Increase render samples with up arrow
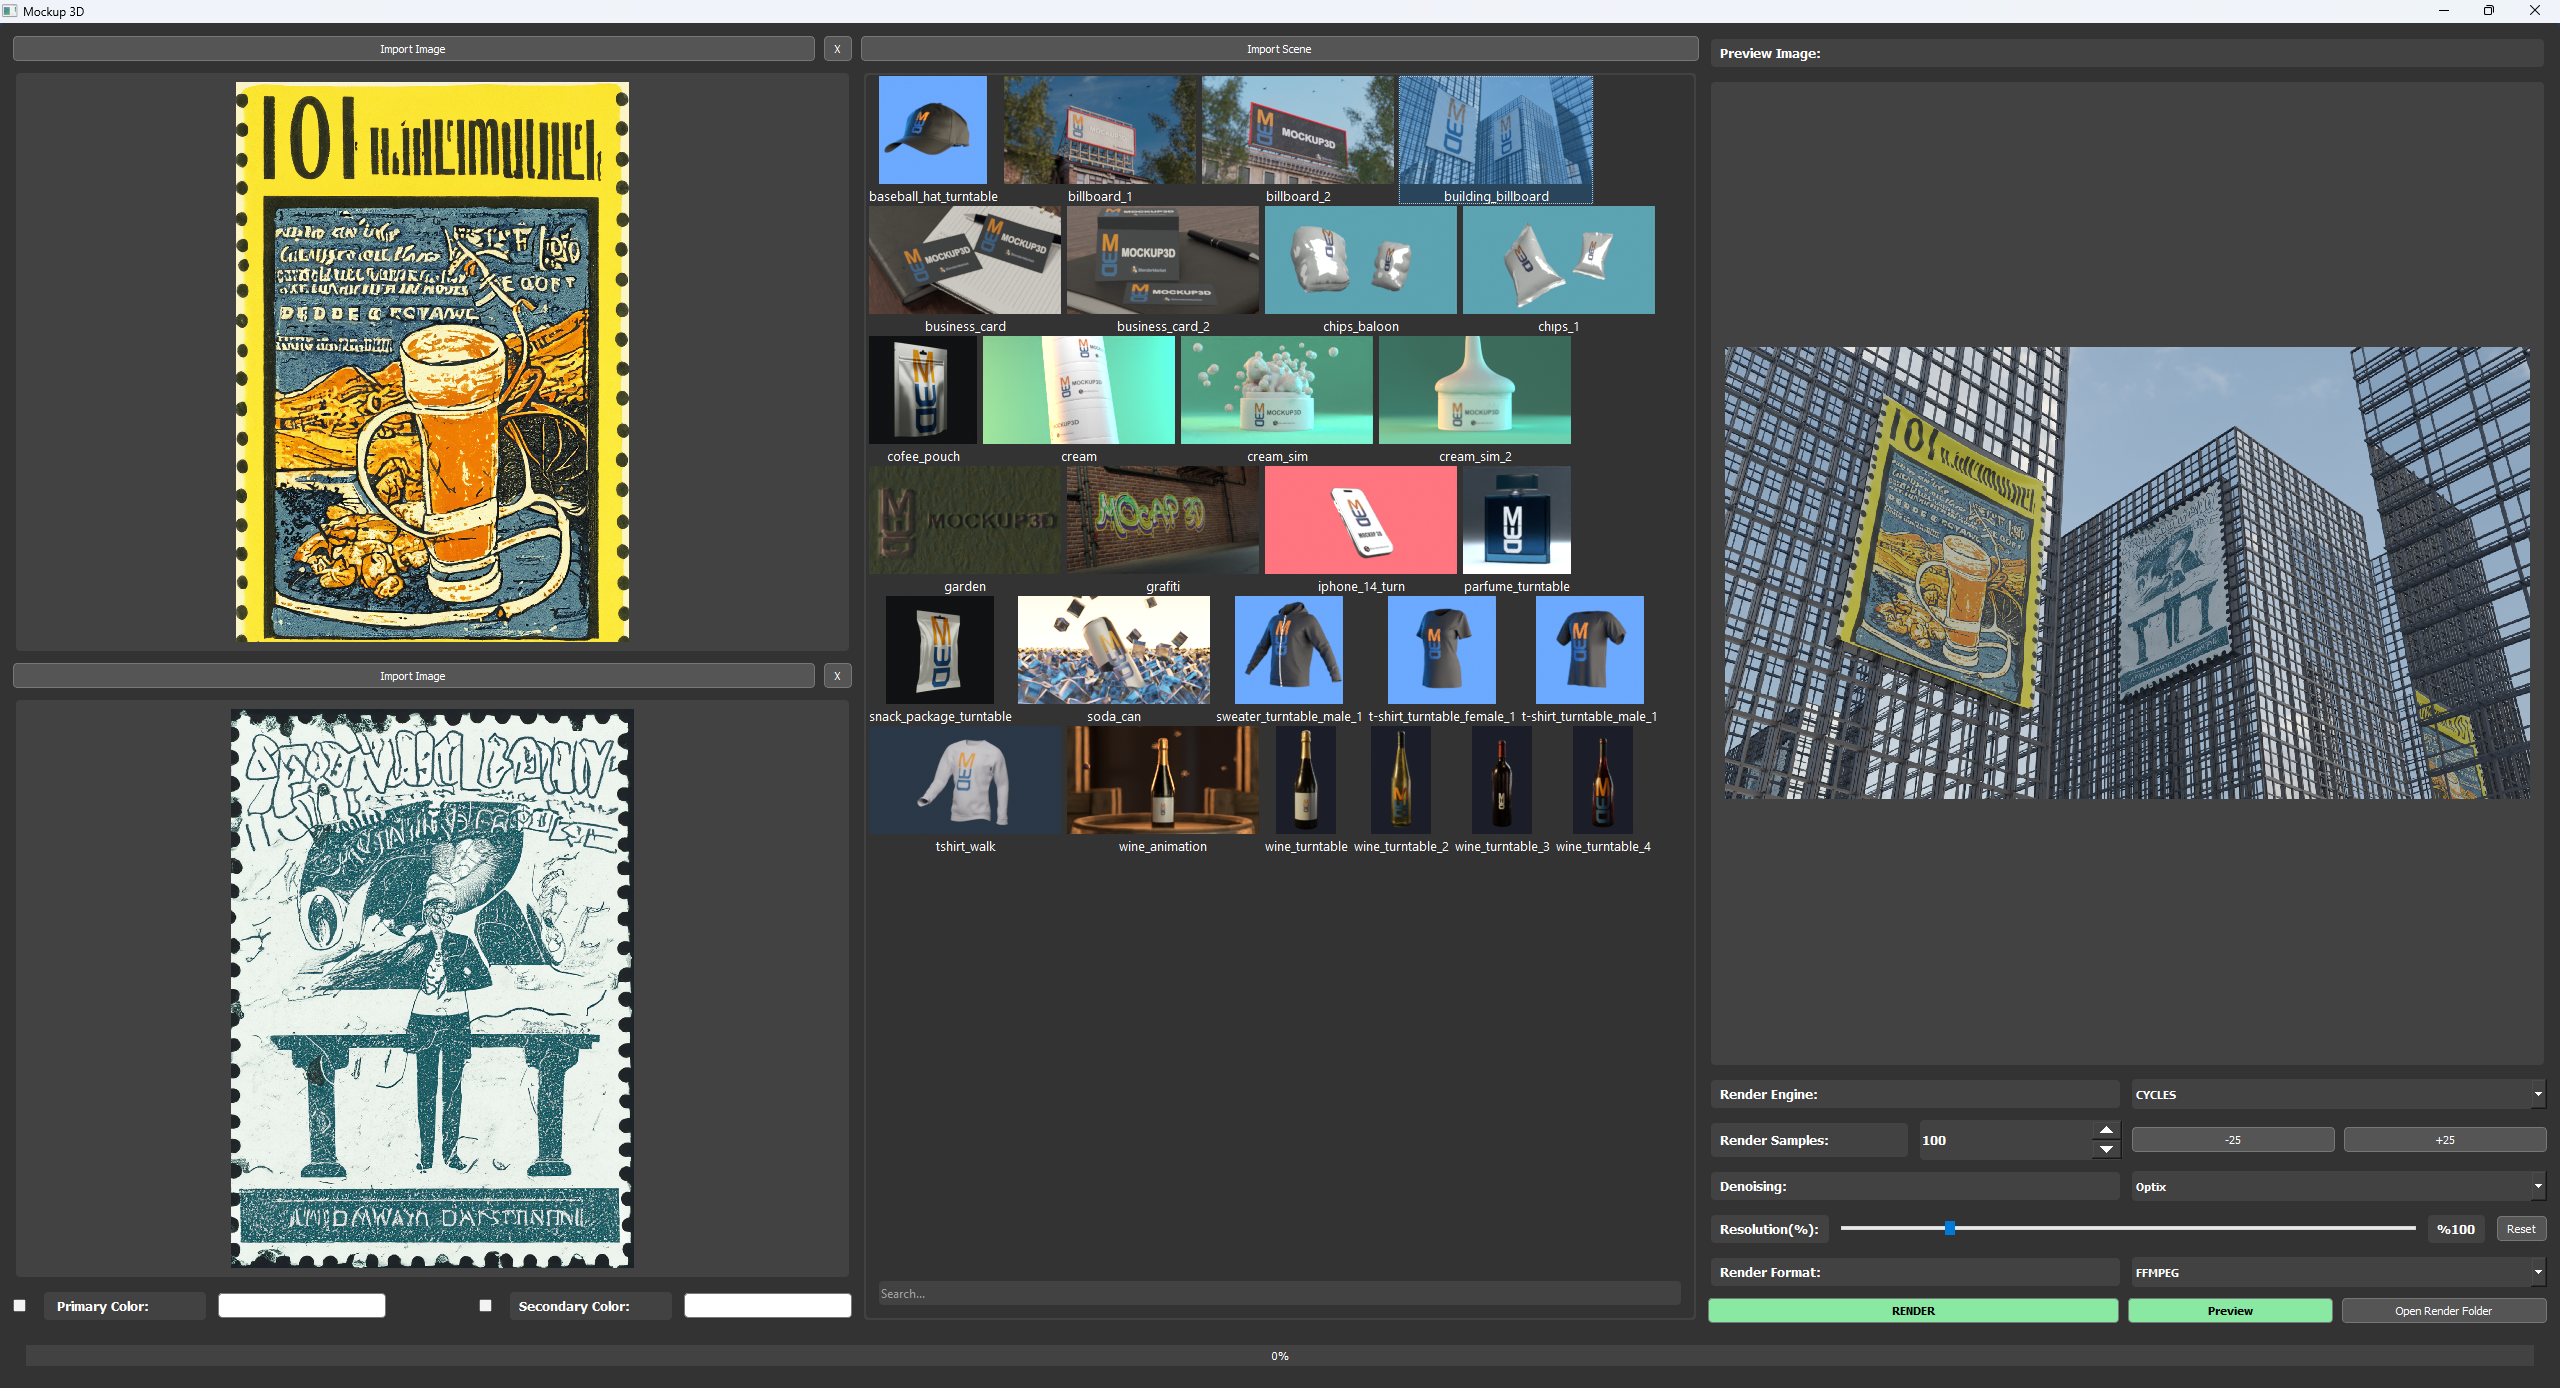 click(x=2106, y=1130)
